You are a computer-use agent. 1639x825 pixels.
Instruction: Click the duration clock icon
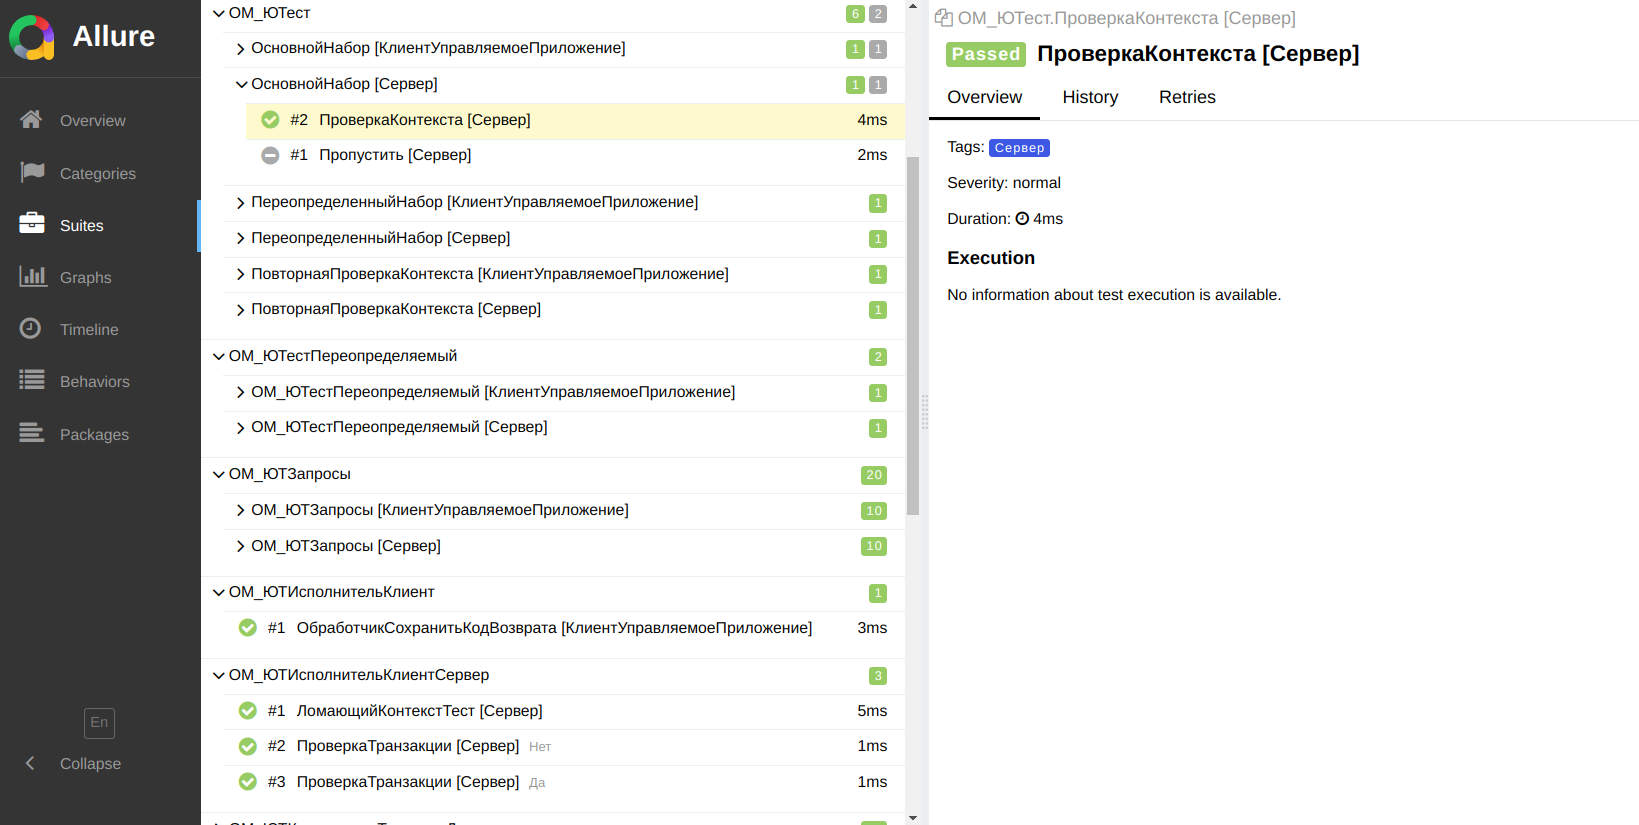1022,219
